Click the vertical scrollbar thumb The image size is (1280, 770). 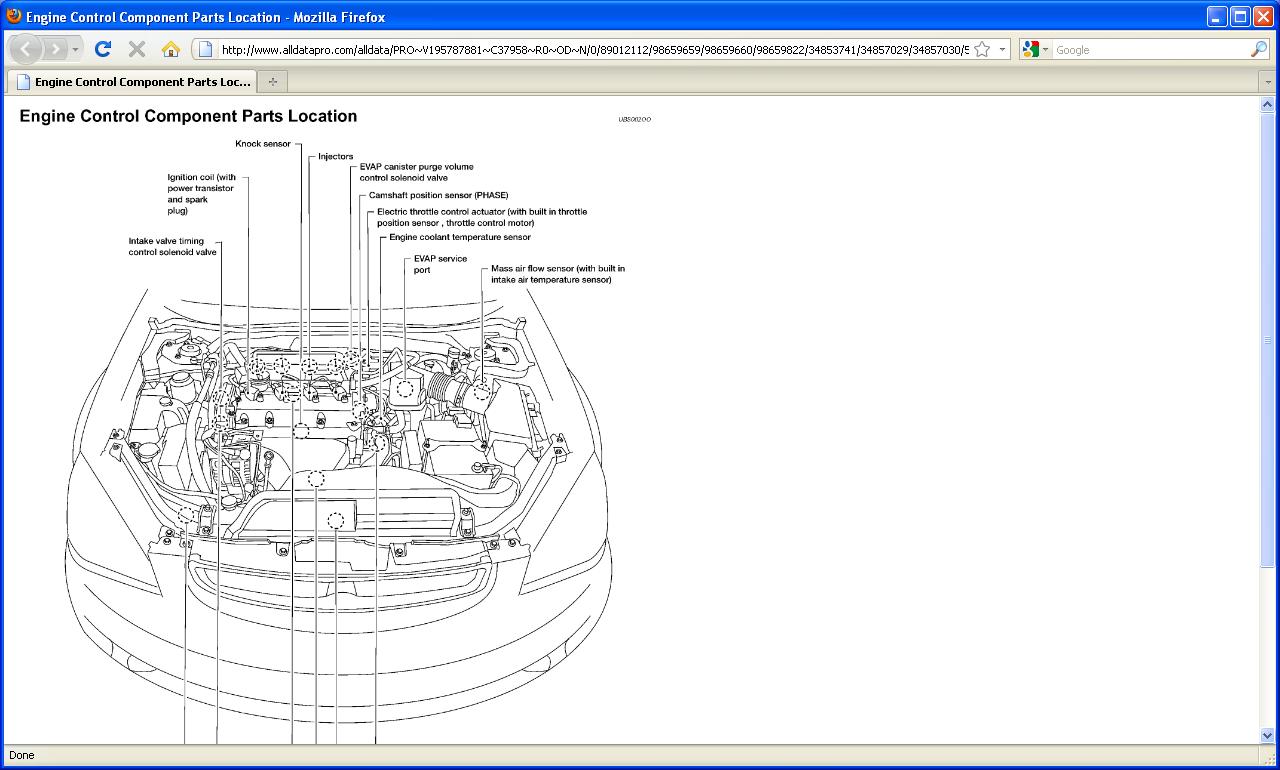[x=1268, y=340]
